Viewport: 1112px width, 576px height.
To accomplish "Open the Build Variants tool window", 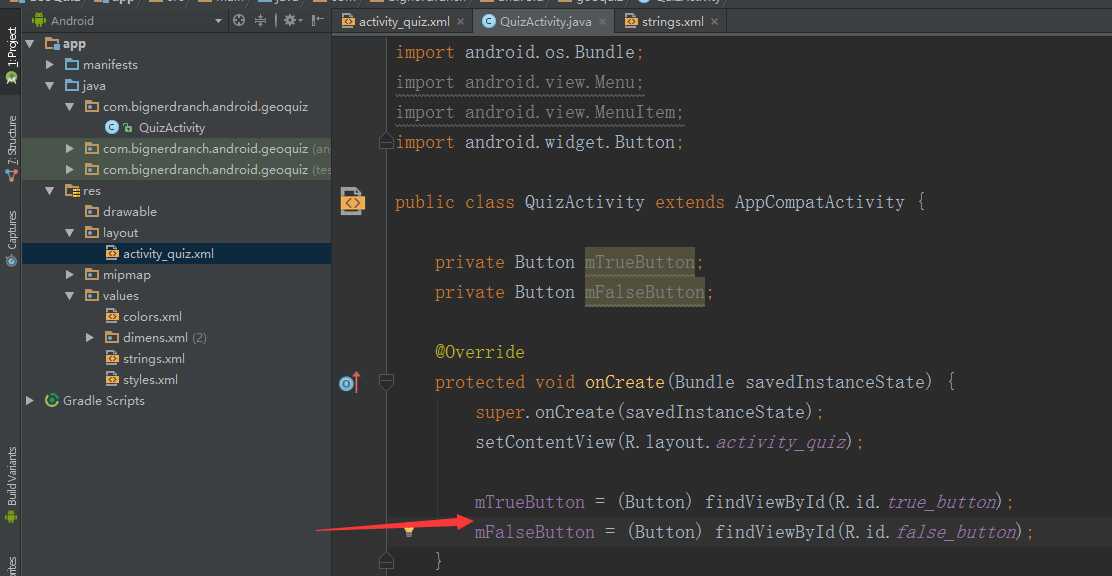I will click(x=11, y=485).
